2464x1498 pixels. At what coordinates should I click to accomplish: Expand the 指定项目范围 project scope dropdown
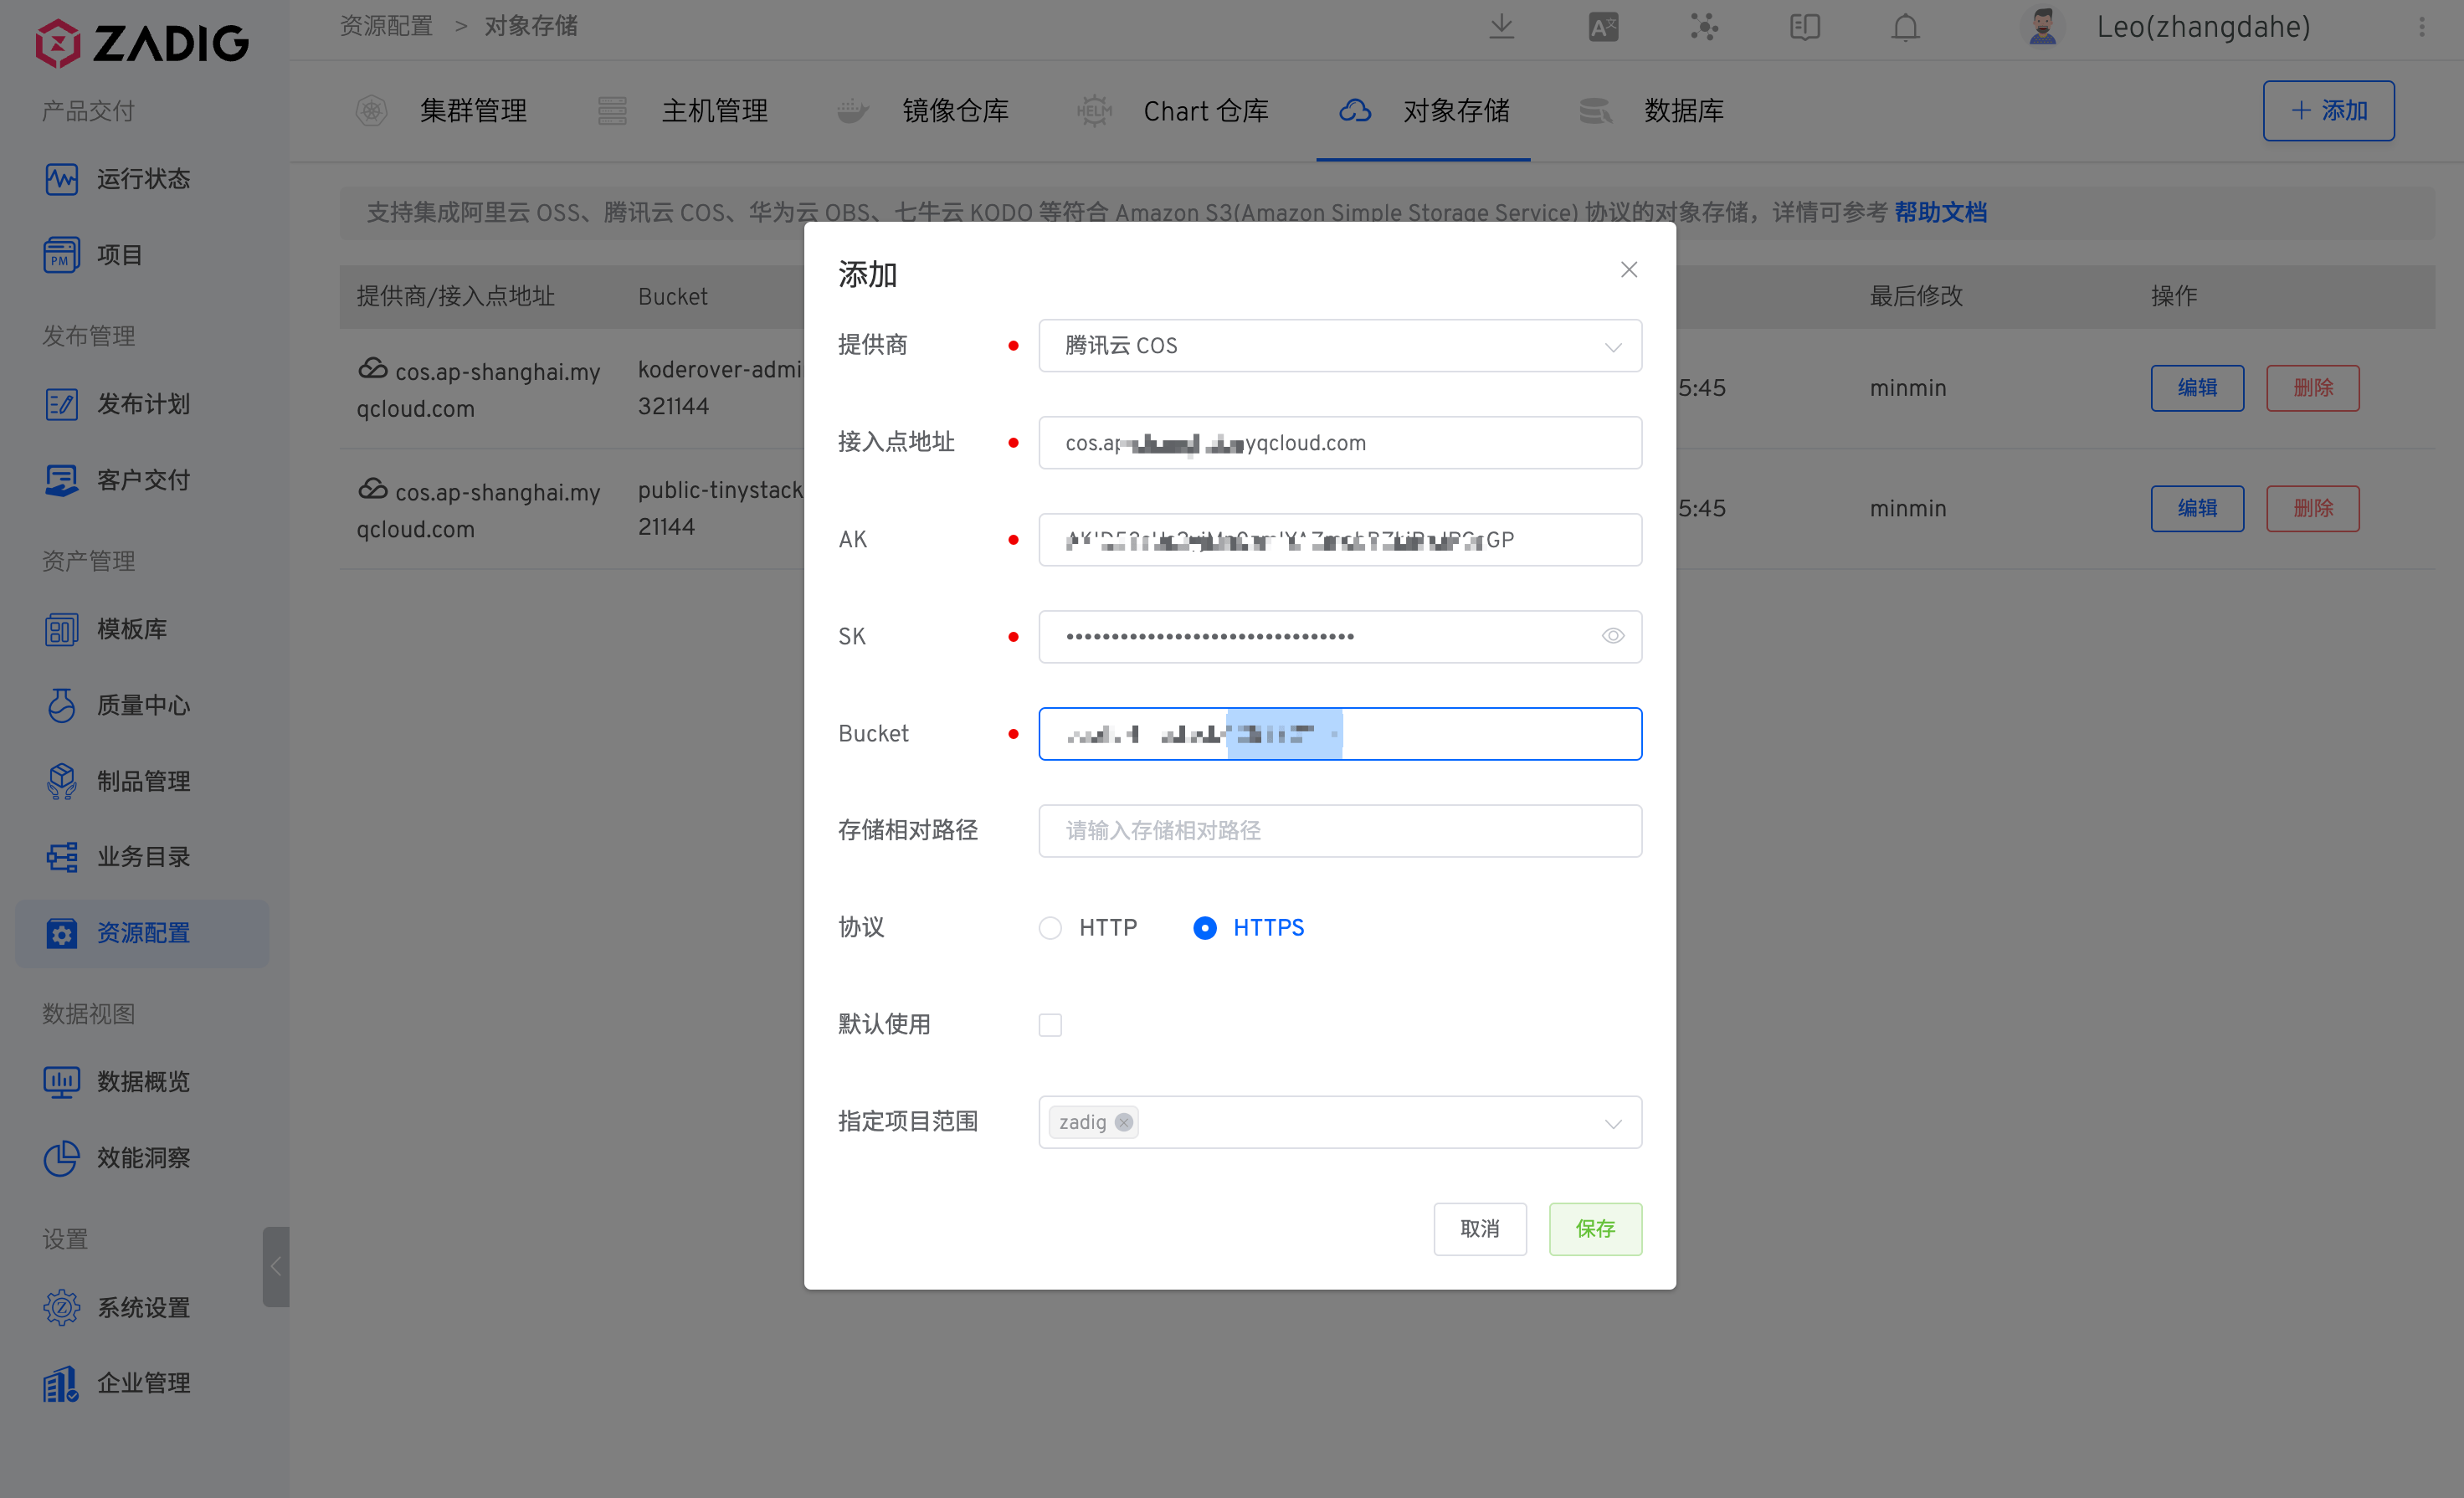point(1612,1123)
